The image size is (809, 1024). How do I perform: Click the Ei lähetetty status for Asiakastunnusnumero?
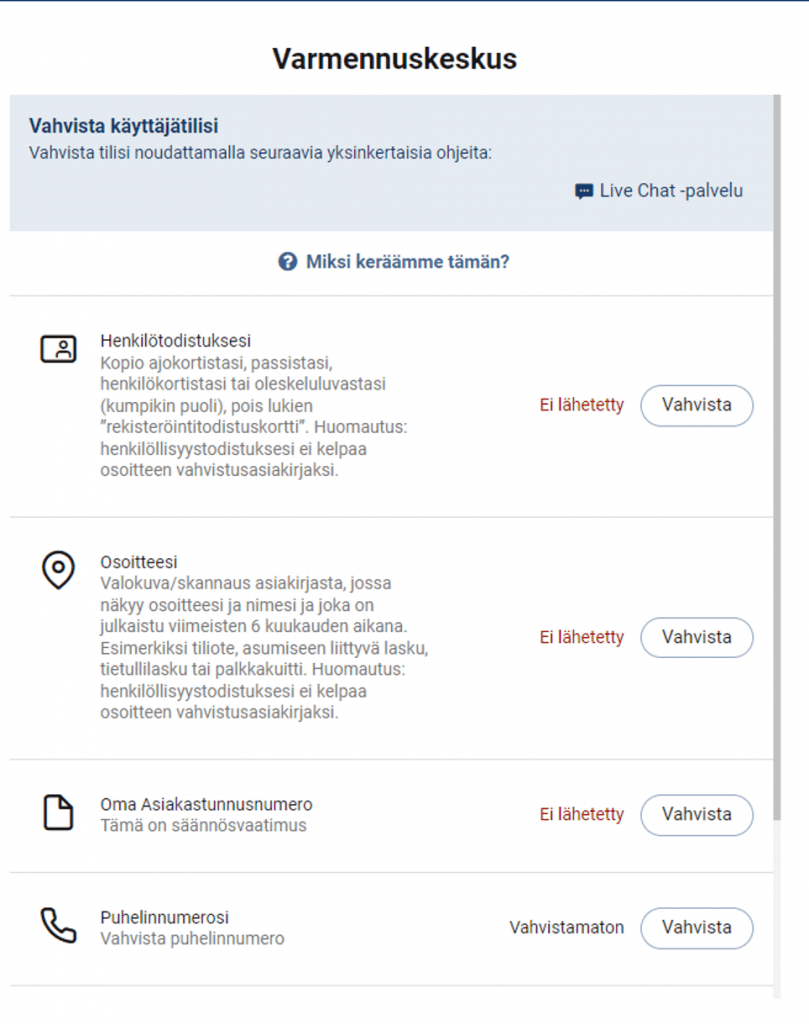point(582,814)
